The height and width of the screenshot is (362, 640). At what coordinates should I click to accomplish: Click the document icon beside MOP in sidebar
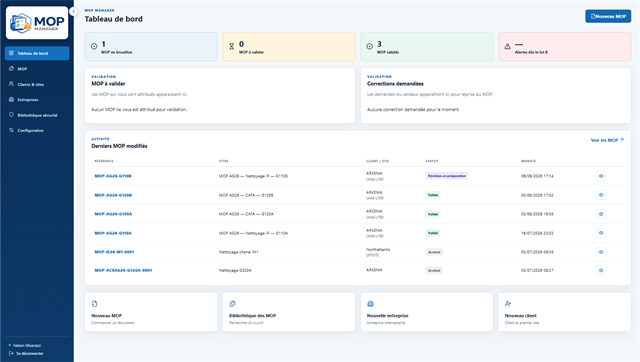tap(11, 68)
